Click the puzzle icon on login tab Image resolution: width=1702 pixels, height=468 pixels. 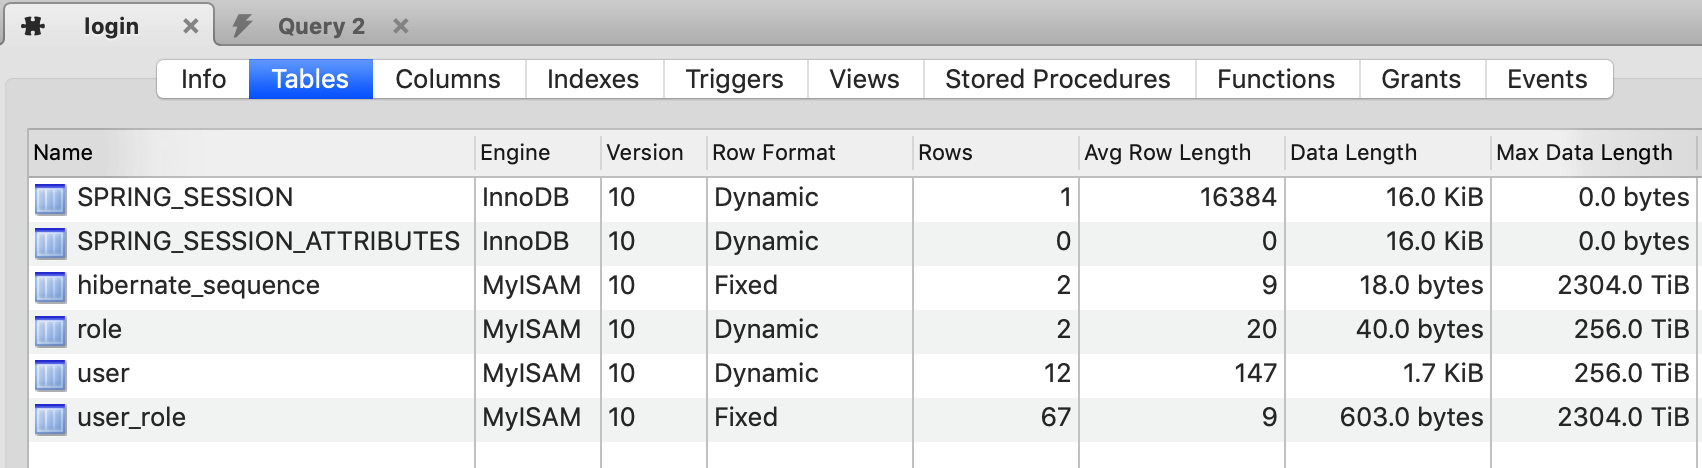[34, 26]
